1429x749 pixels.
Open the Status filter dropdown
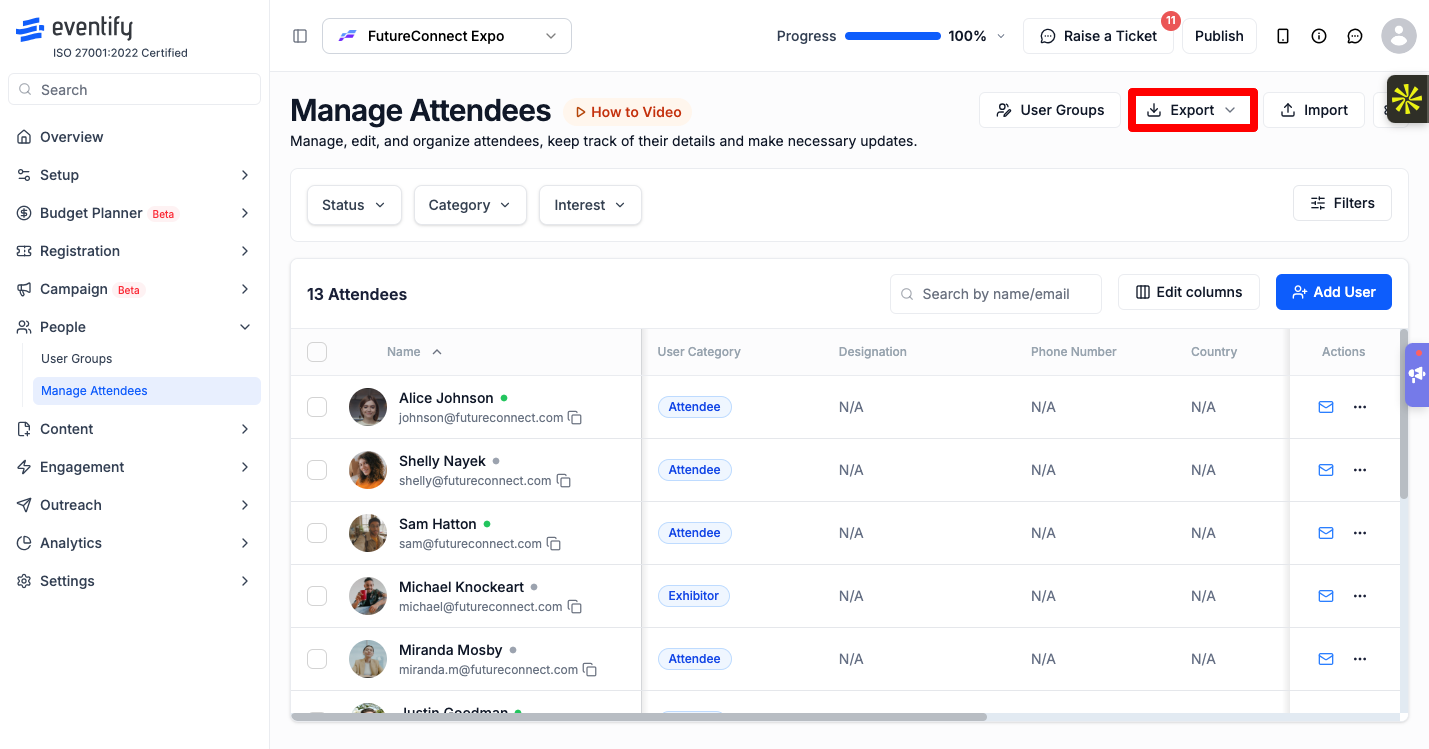[354, 205]
